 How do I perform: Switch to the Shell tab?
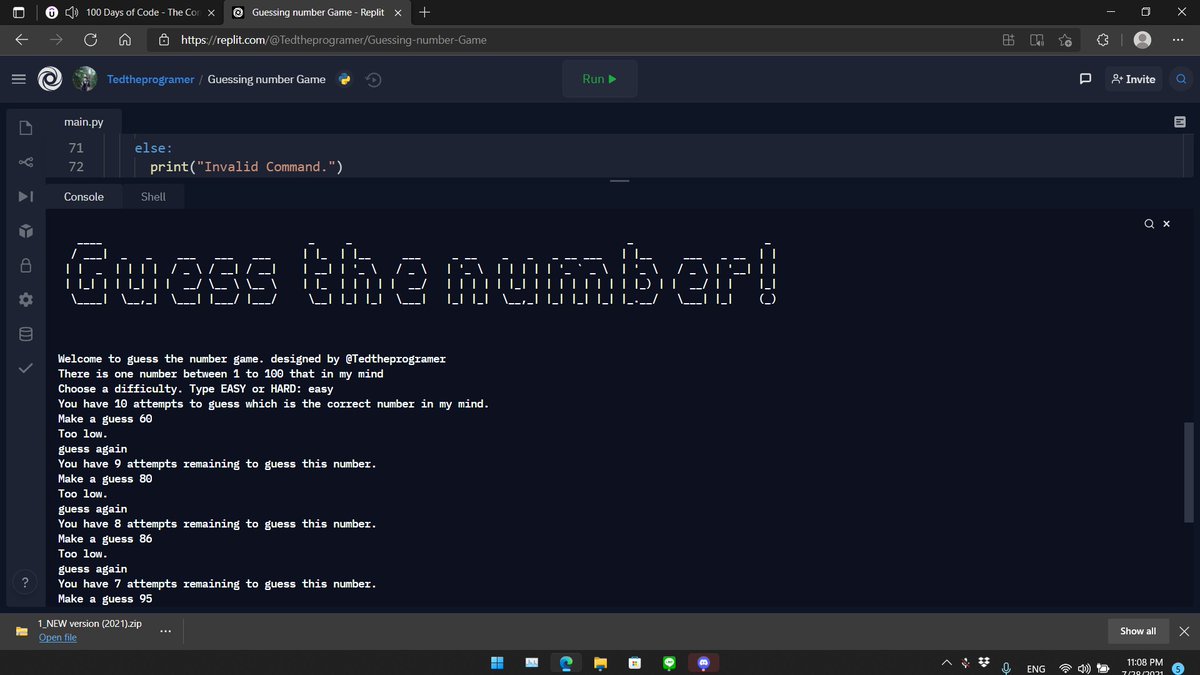pos(152,196)
